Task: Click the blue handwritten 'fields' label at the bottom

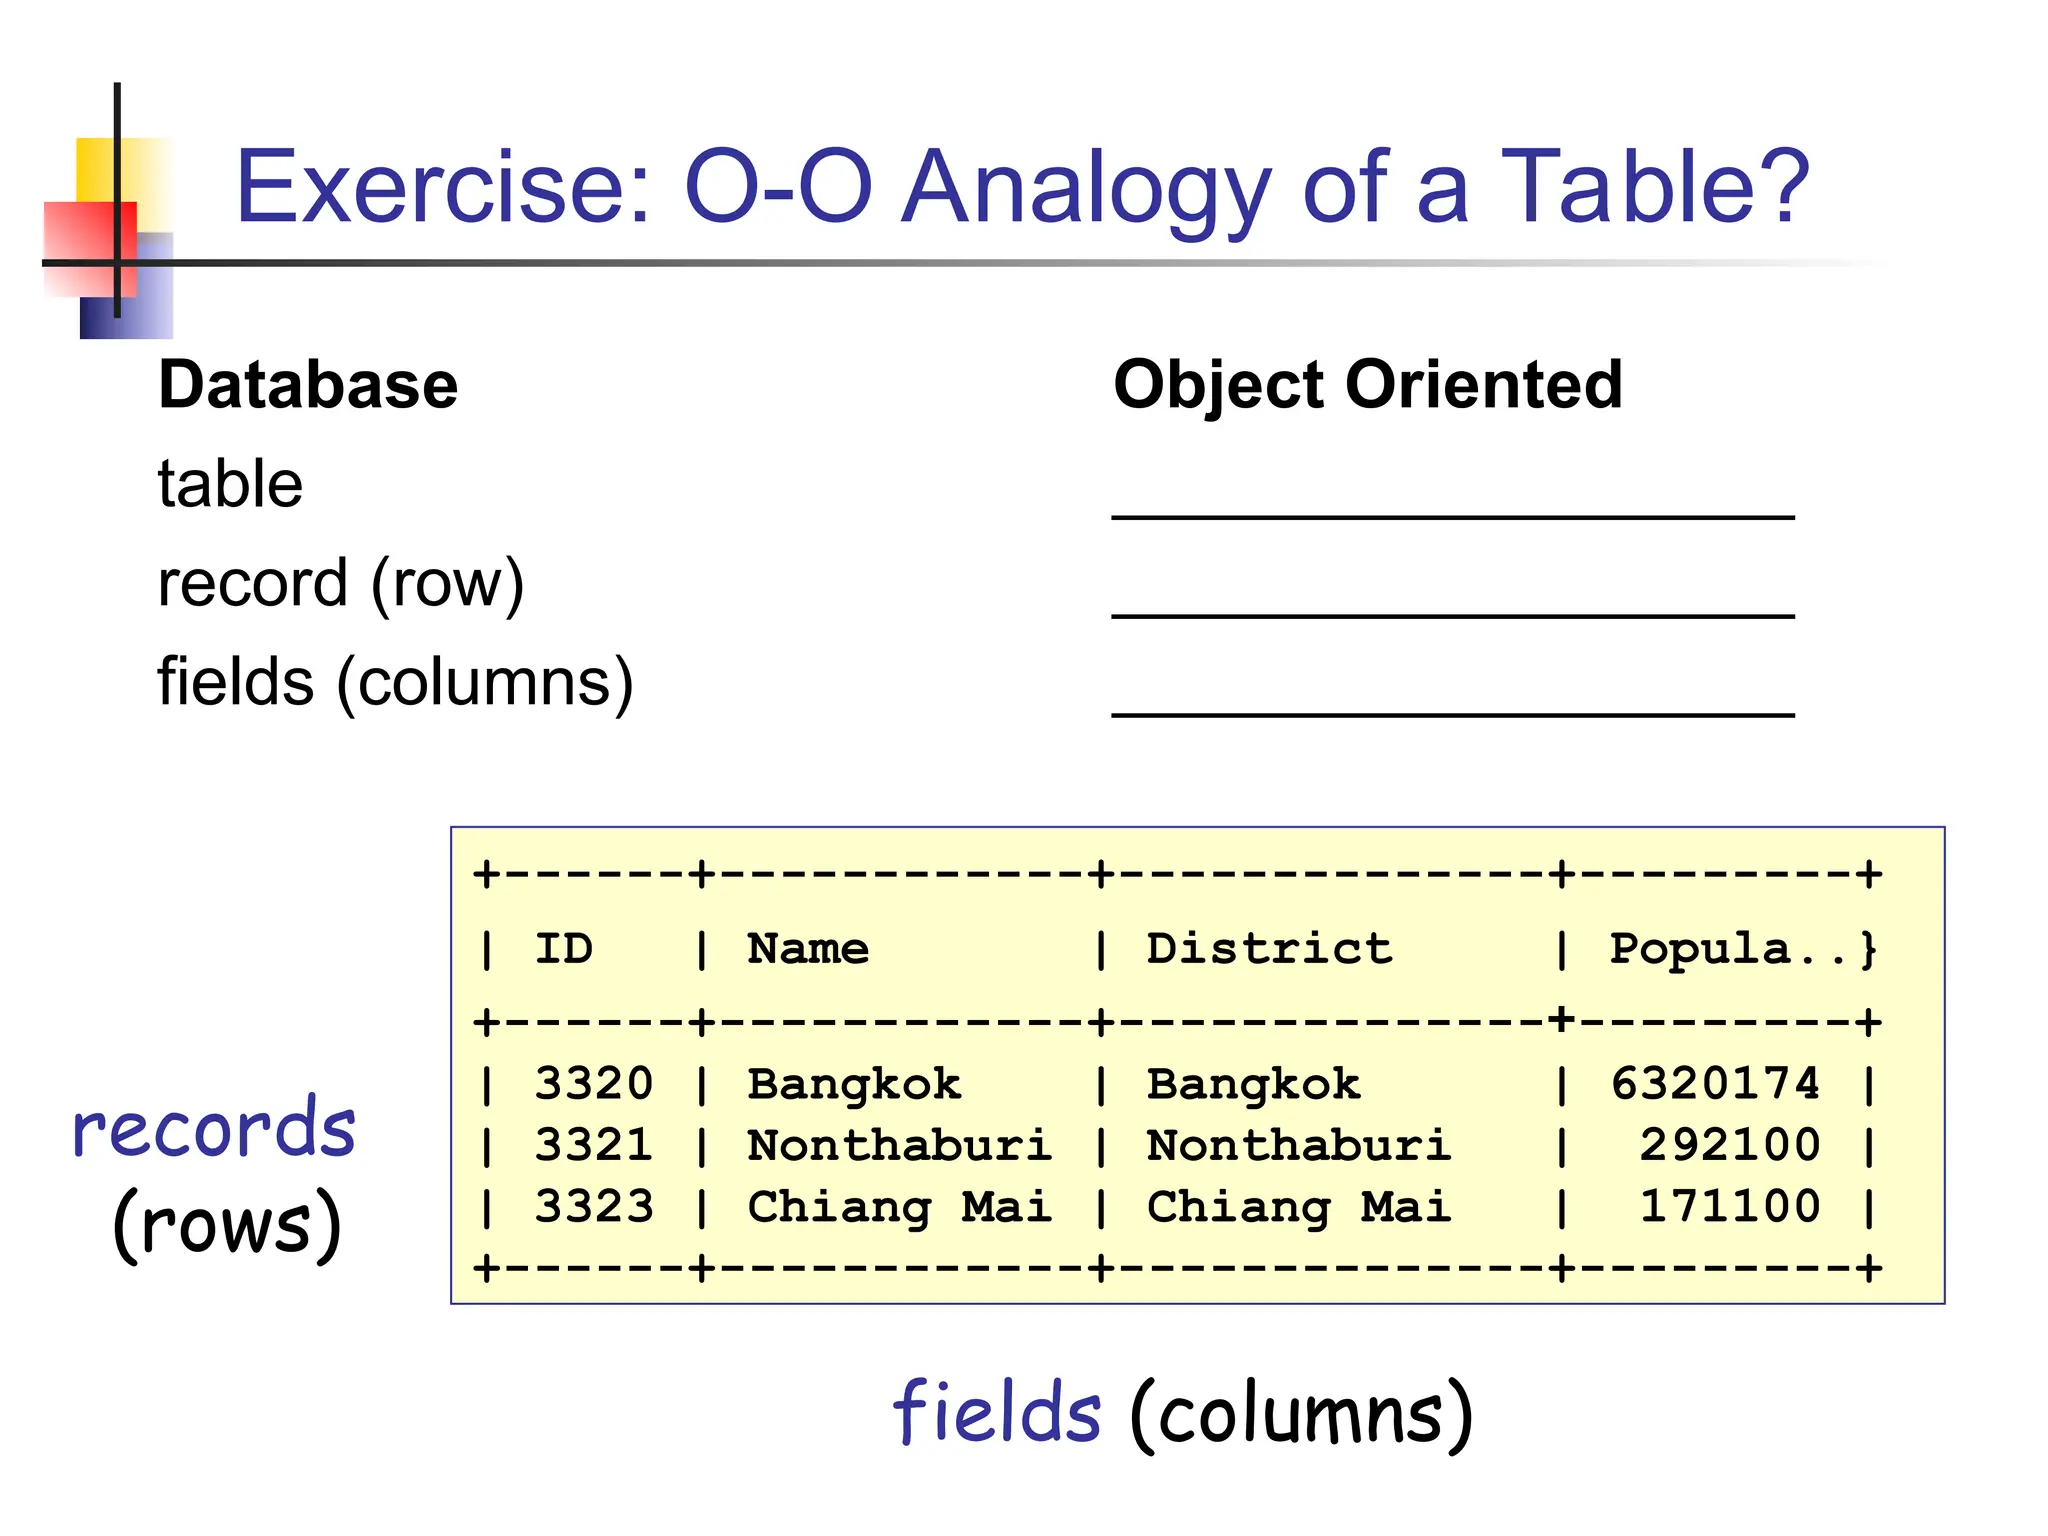Action: pyautogui.click(x=996, y=1412)
